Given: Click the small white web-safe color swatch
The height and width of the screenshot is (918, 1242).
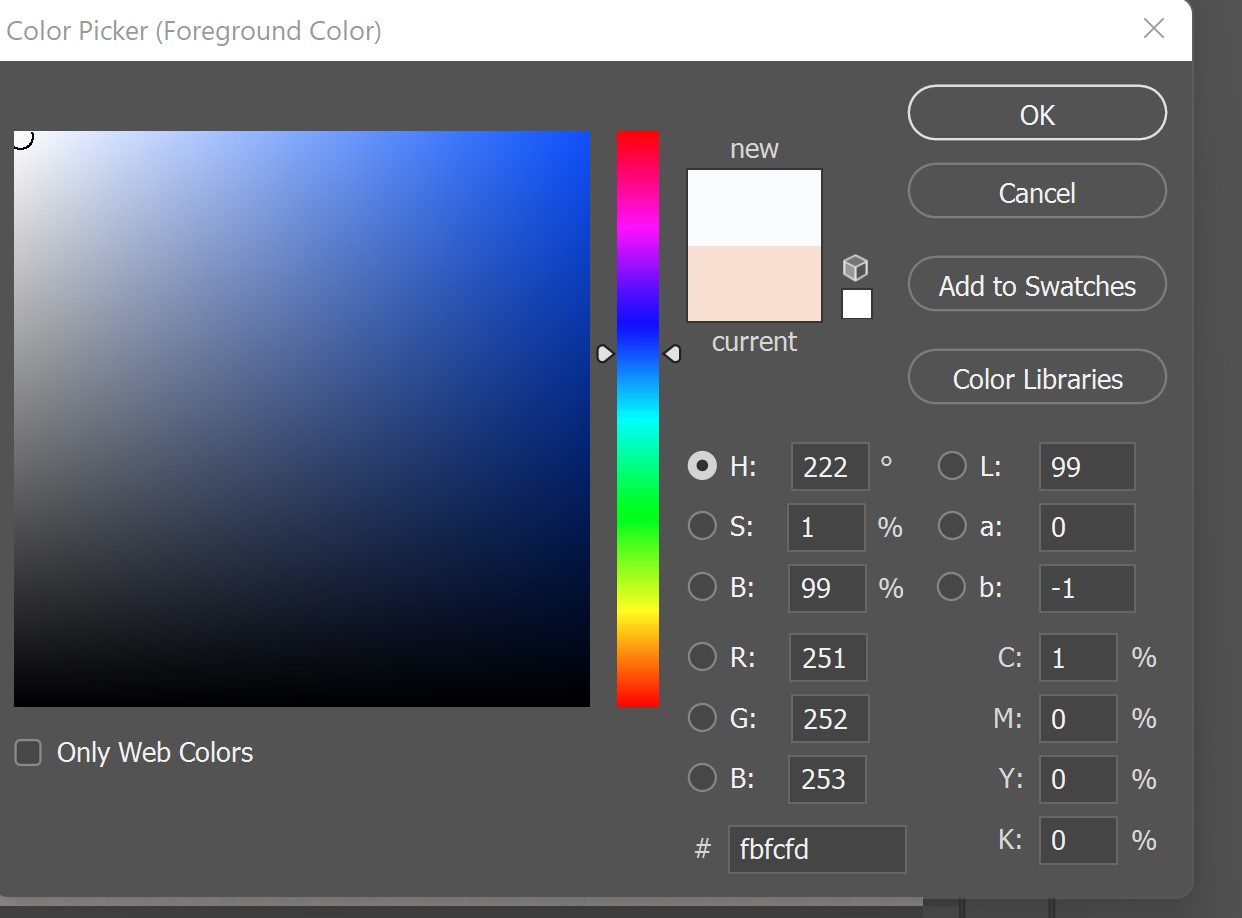Looking at the screenshot, I should pos(857,304).
